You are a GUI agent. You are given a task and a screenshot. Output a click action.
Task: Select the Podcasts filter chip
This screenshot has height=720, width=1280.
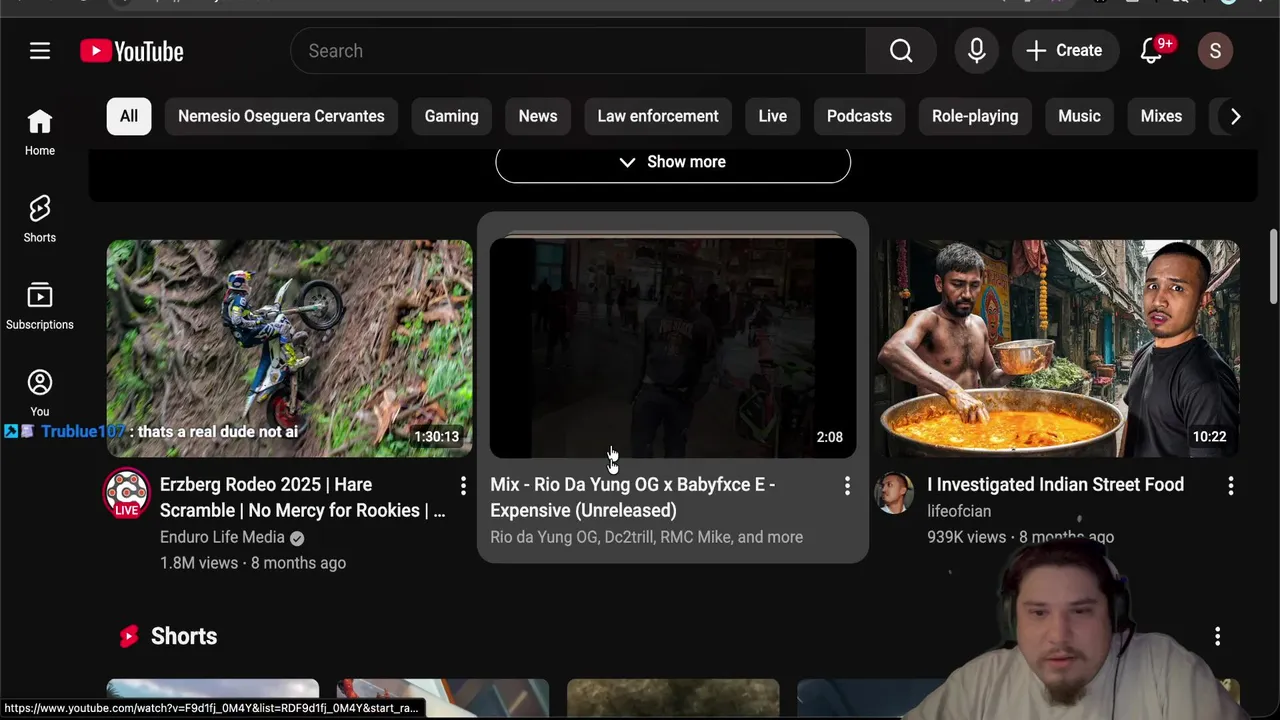[859, 116]
